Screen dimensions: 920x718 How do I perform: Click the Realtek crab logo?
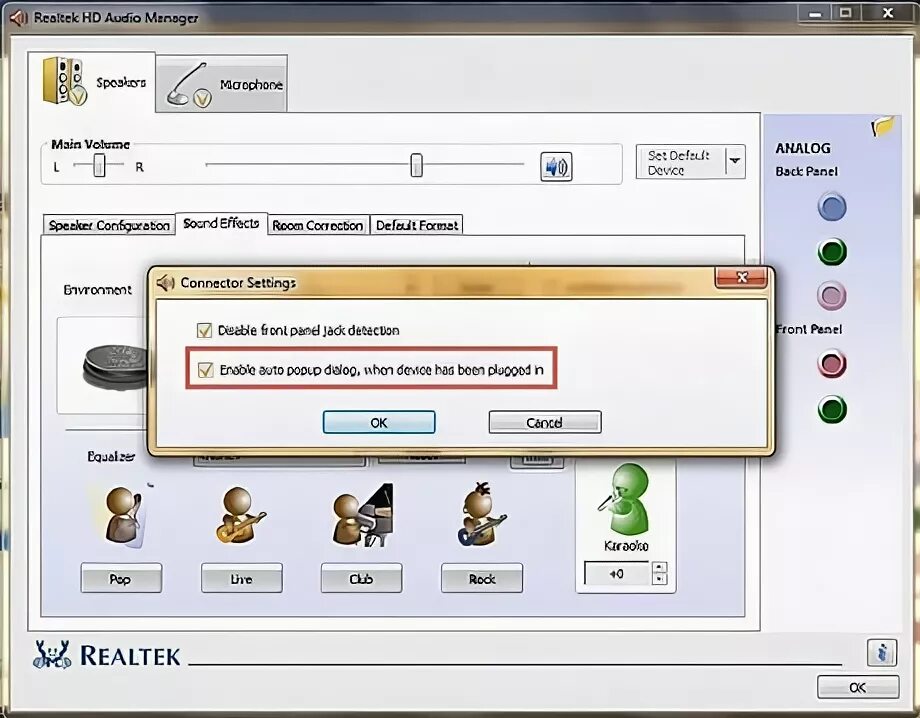click(x=52, y=654)
